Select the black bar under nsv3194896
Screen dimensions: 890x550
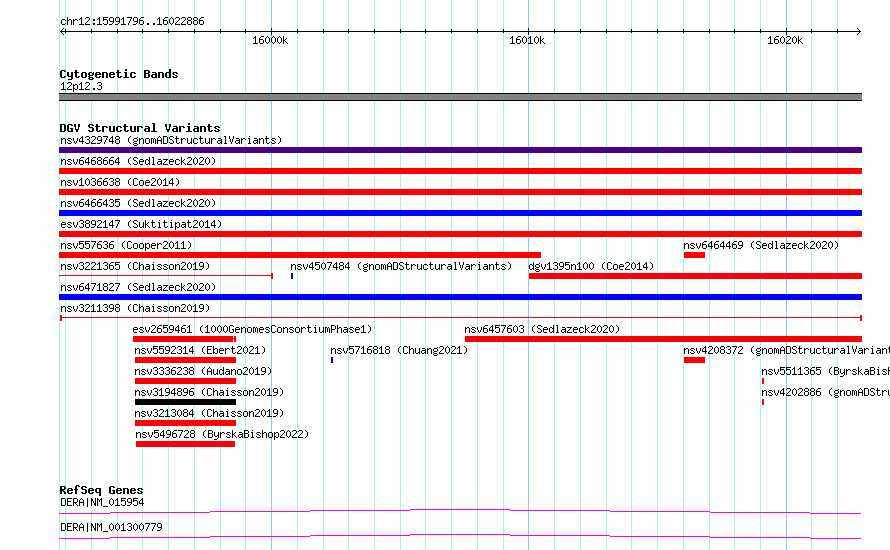[x=185, y=402]
